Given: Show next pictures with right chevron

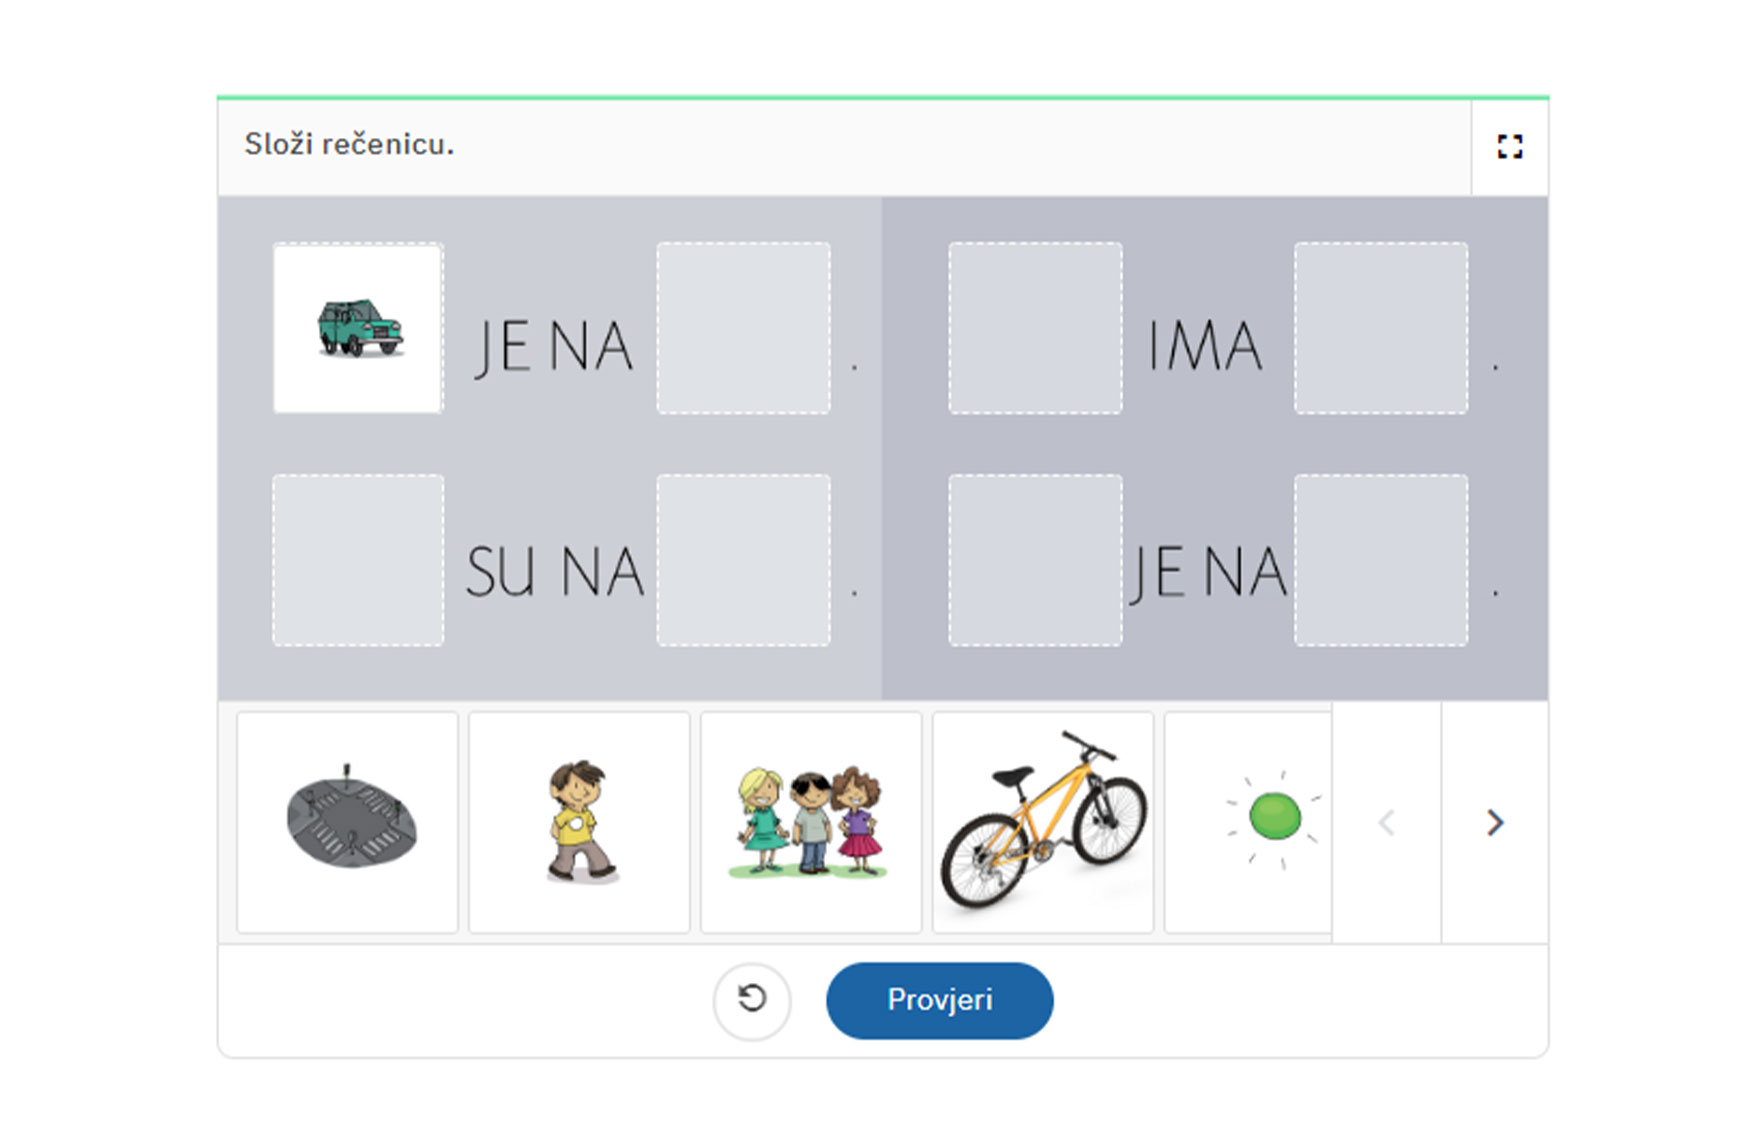Looking at the screenshot, I should click(1495, 822).
